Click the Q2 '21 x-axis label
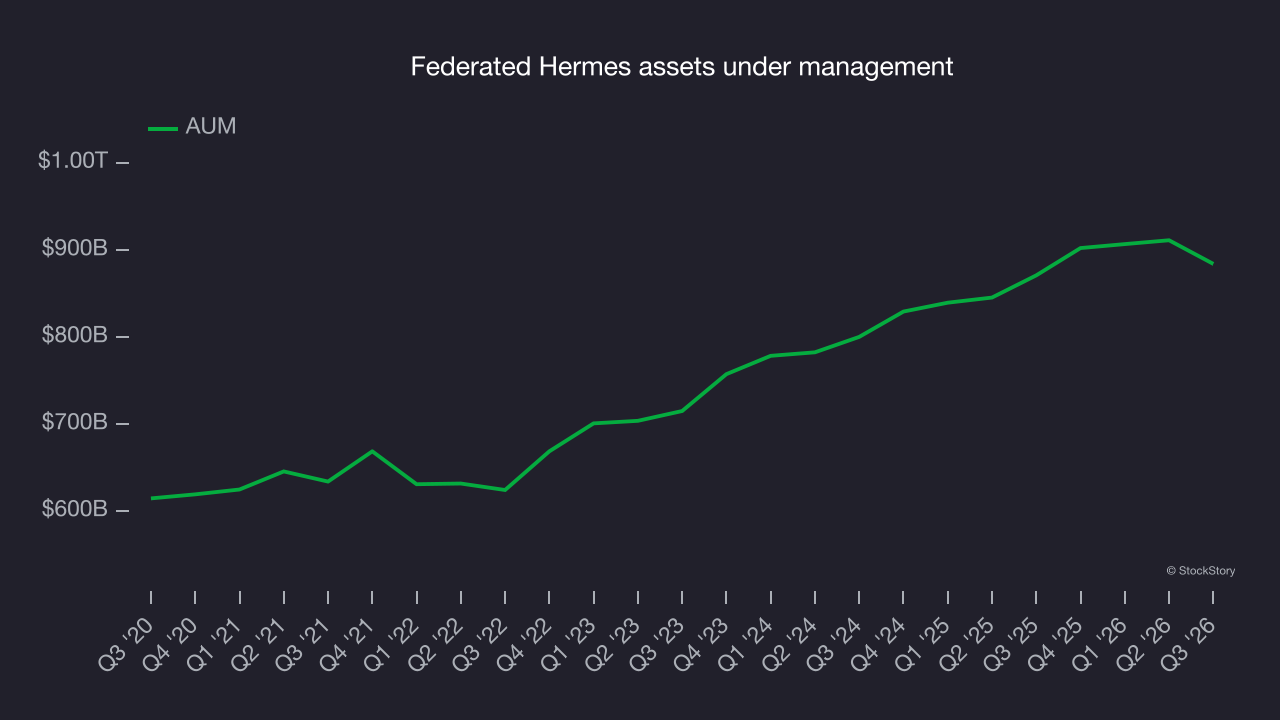Viewport: 1280px width, 720px height. pos(259,643)
